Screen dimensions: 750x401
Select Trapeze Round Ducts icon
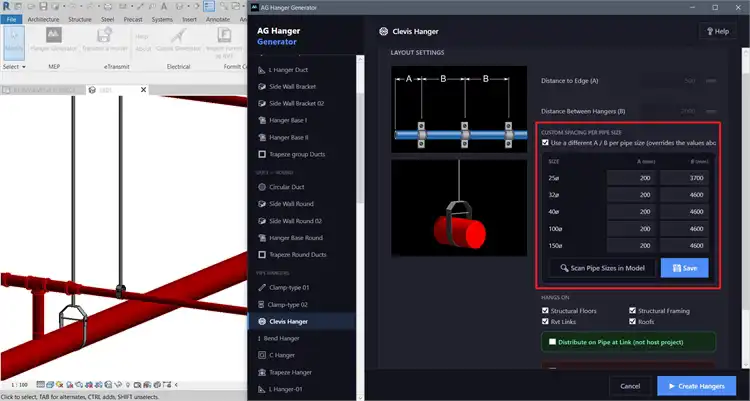262,255
